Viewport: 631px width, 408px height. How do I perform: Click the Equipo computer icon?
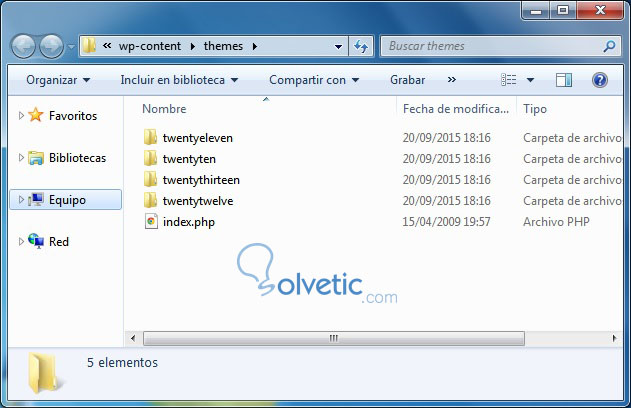pos(36,199)
